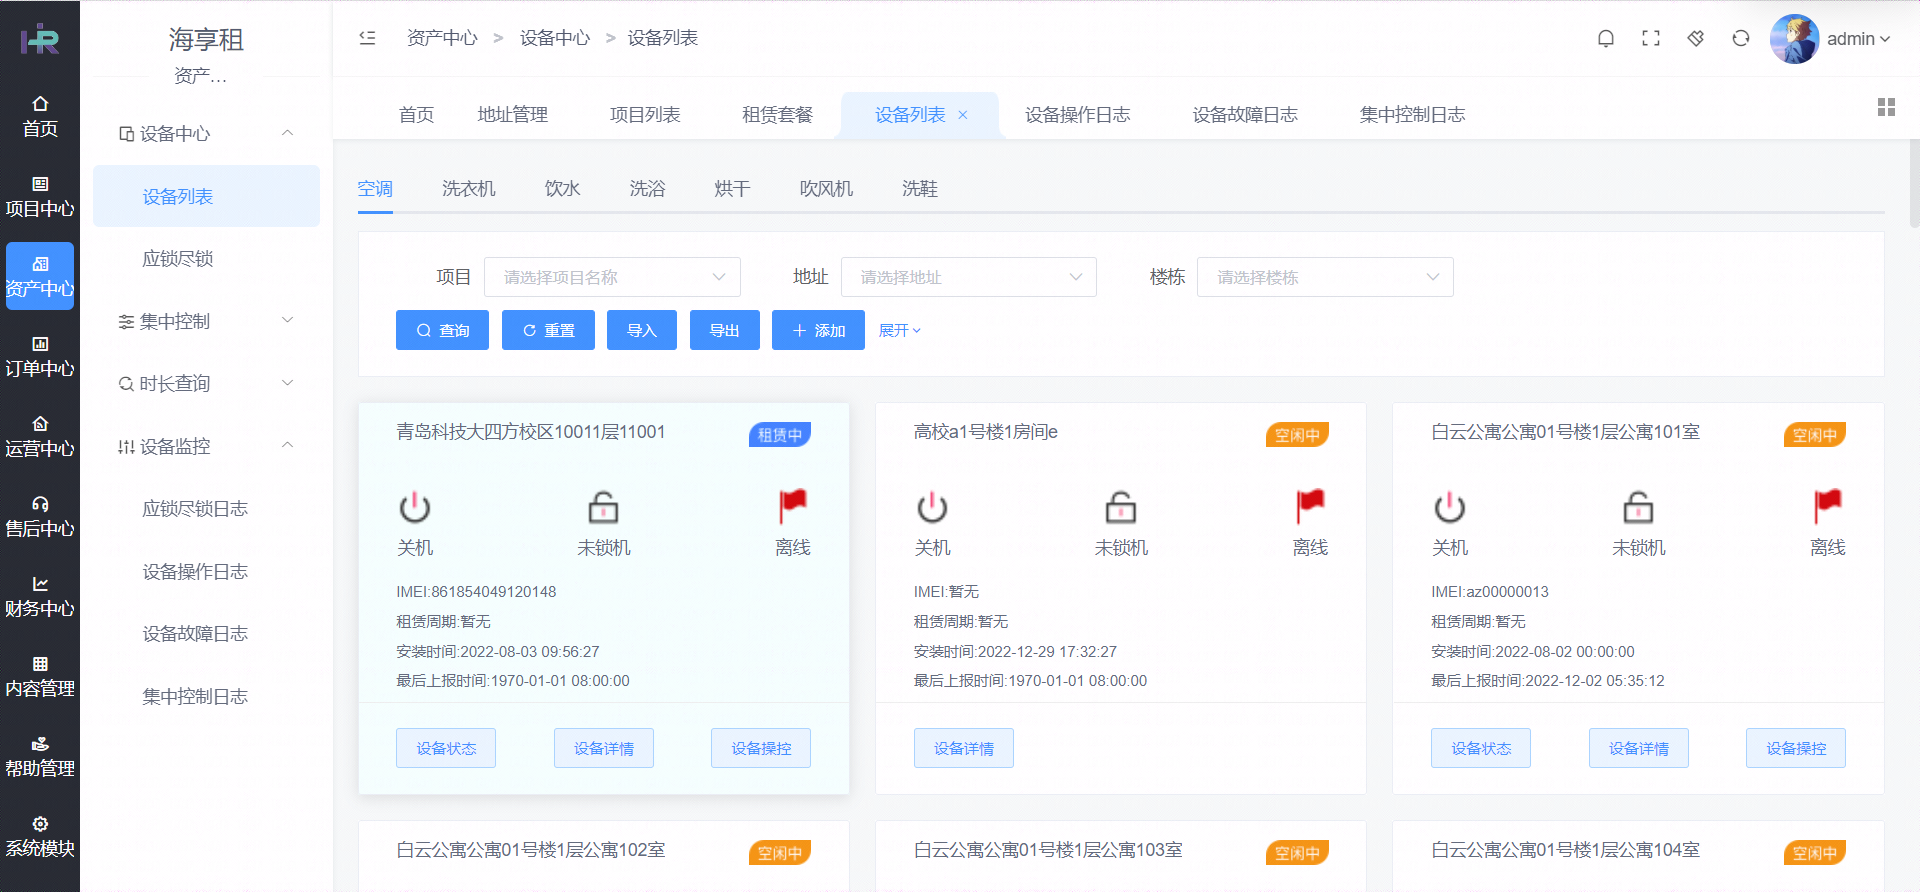Click offline flag on 高校a1号楼1房间e card
This screenshot has width=1920, height=892.
click(x=1310, y=506)
